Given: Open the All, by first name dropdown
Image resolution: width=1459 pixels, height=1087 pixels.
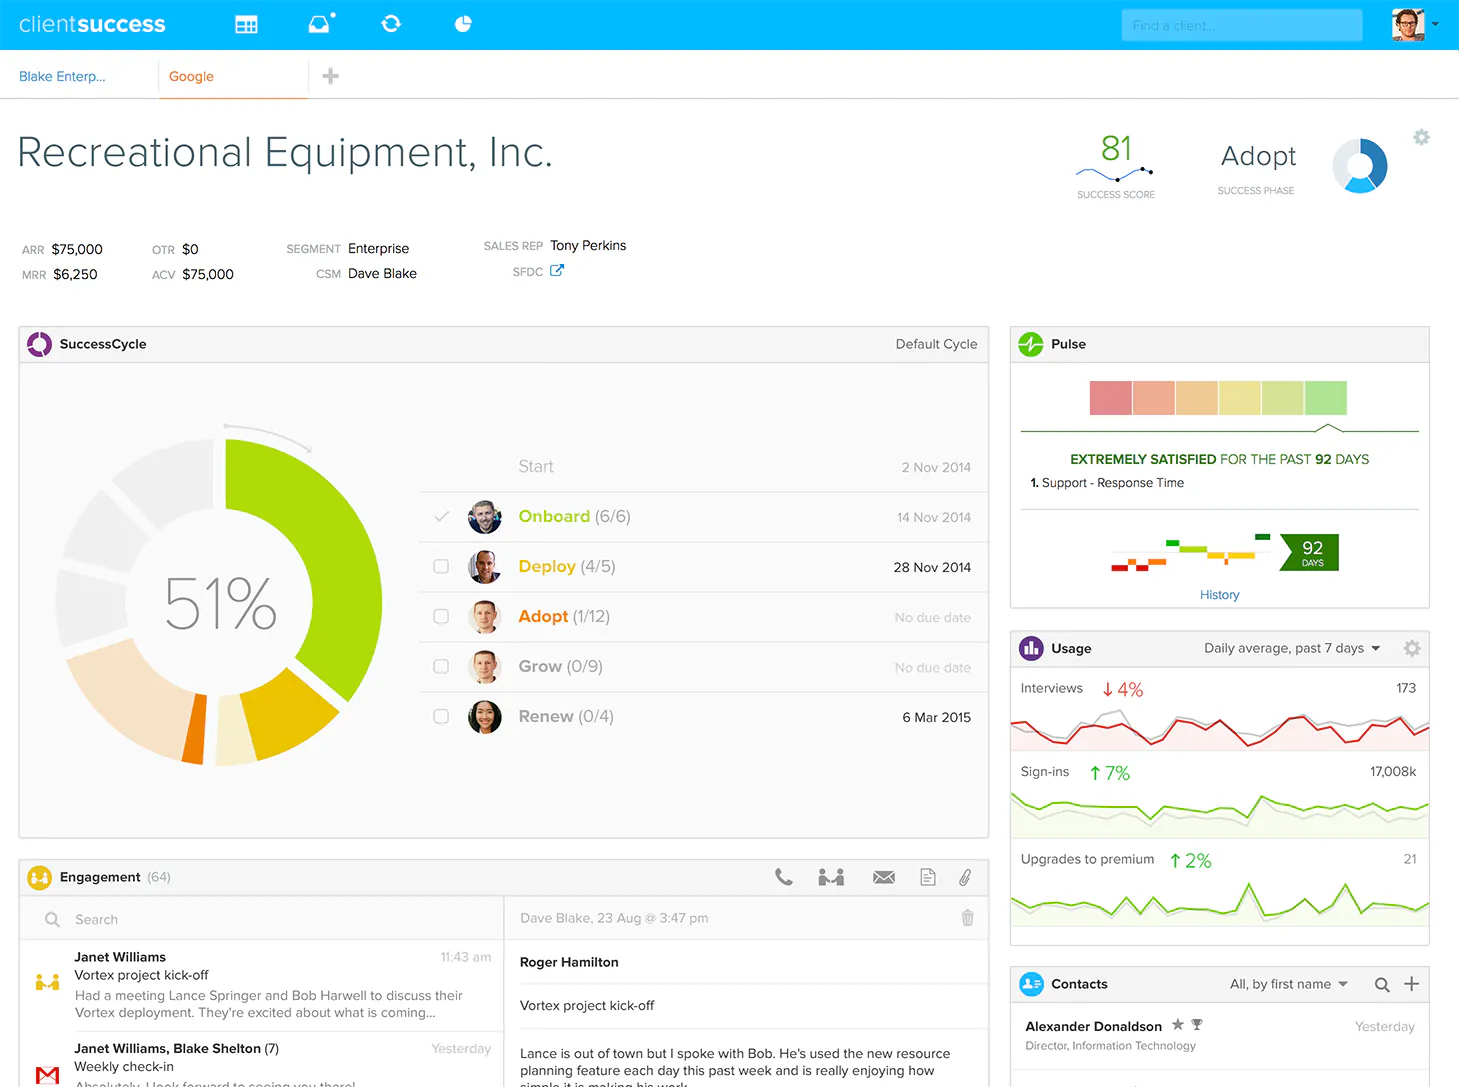Looking at the screenshot, I should point(1289,984).
